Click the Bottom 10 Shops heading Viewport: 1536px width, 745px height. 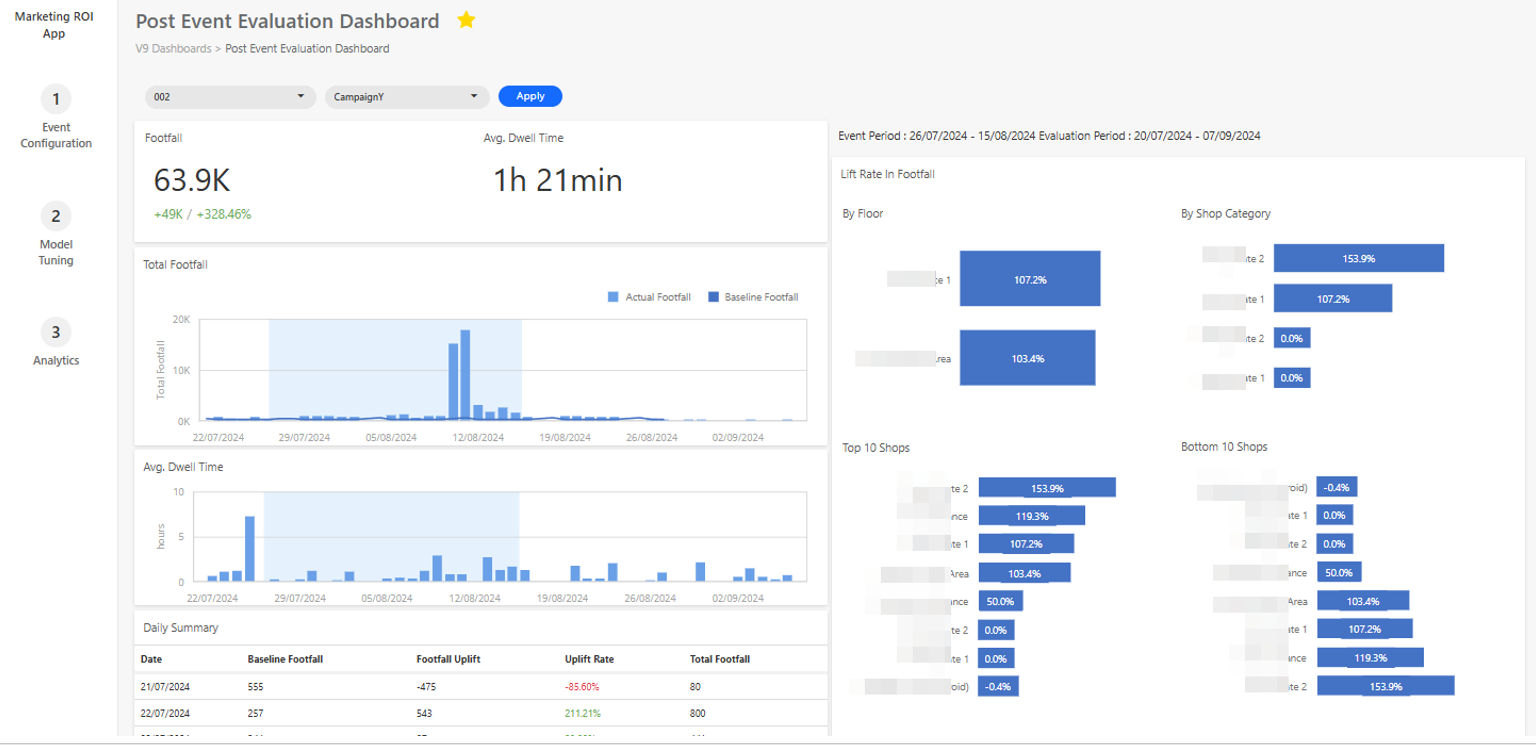1224,447
